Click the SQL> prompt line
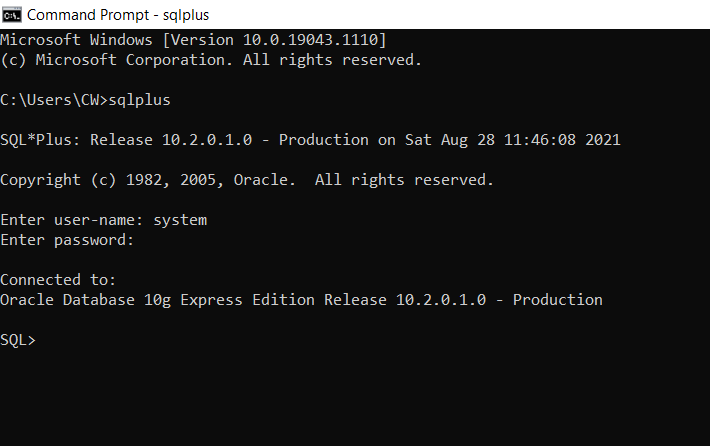This screenshot has width=710, height=446. point(18,340)
